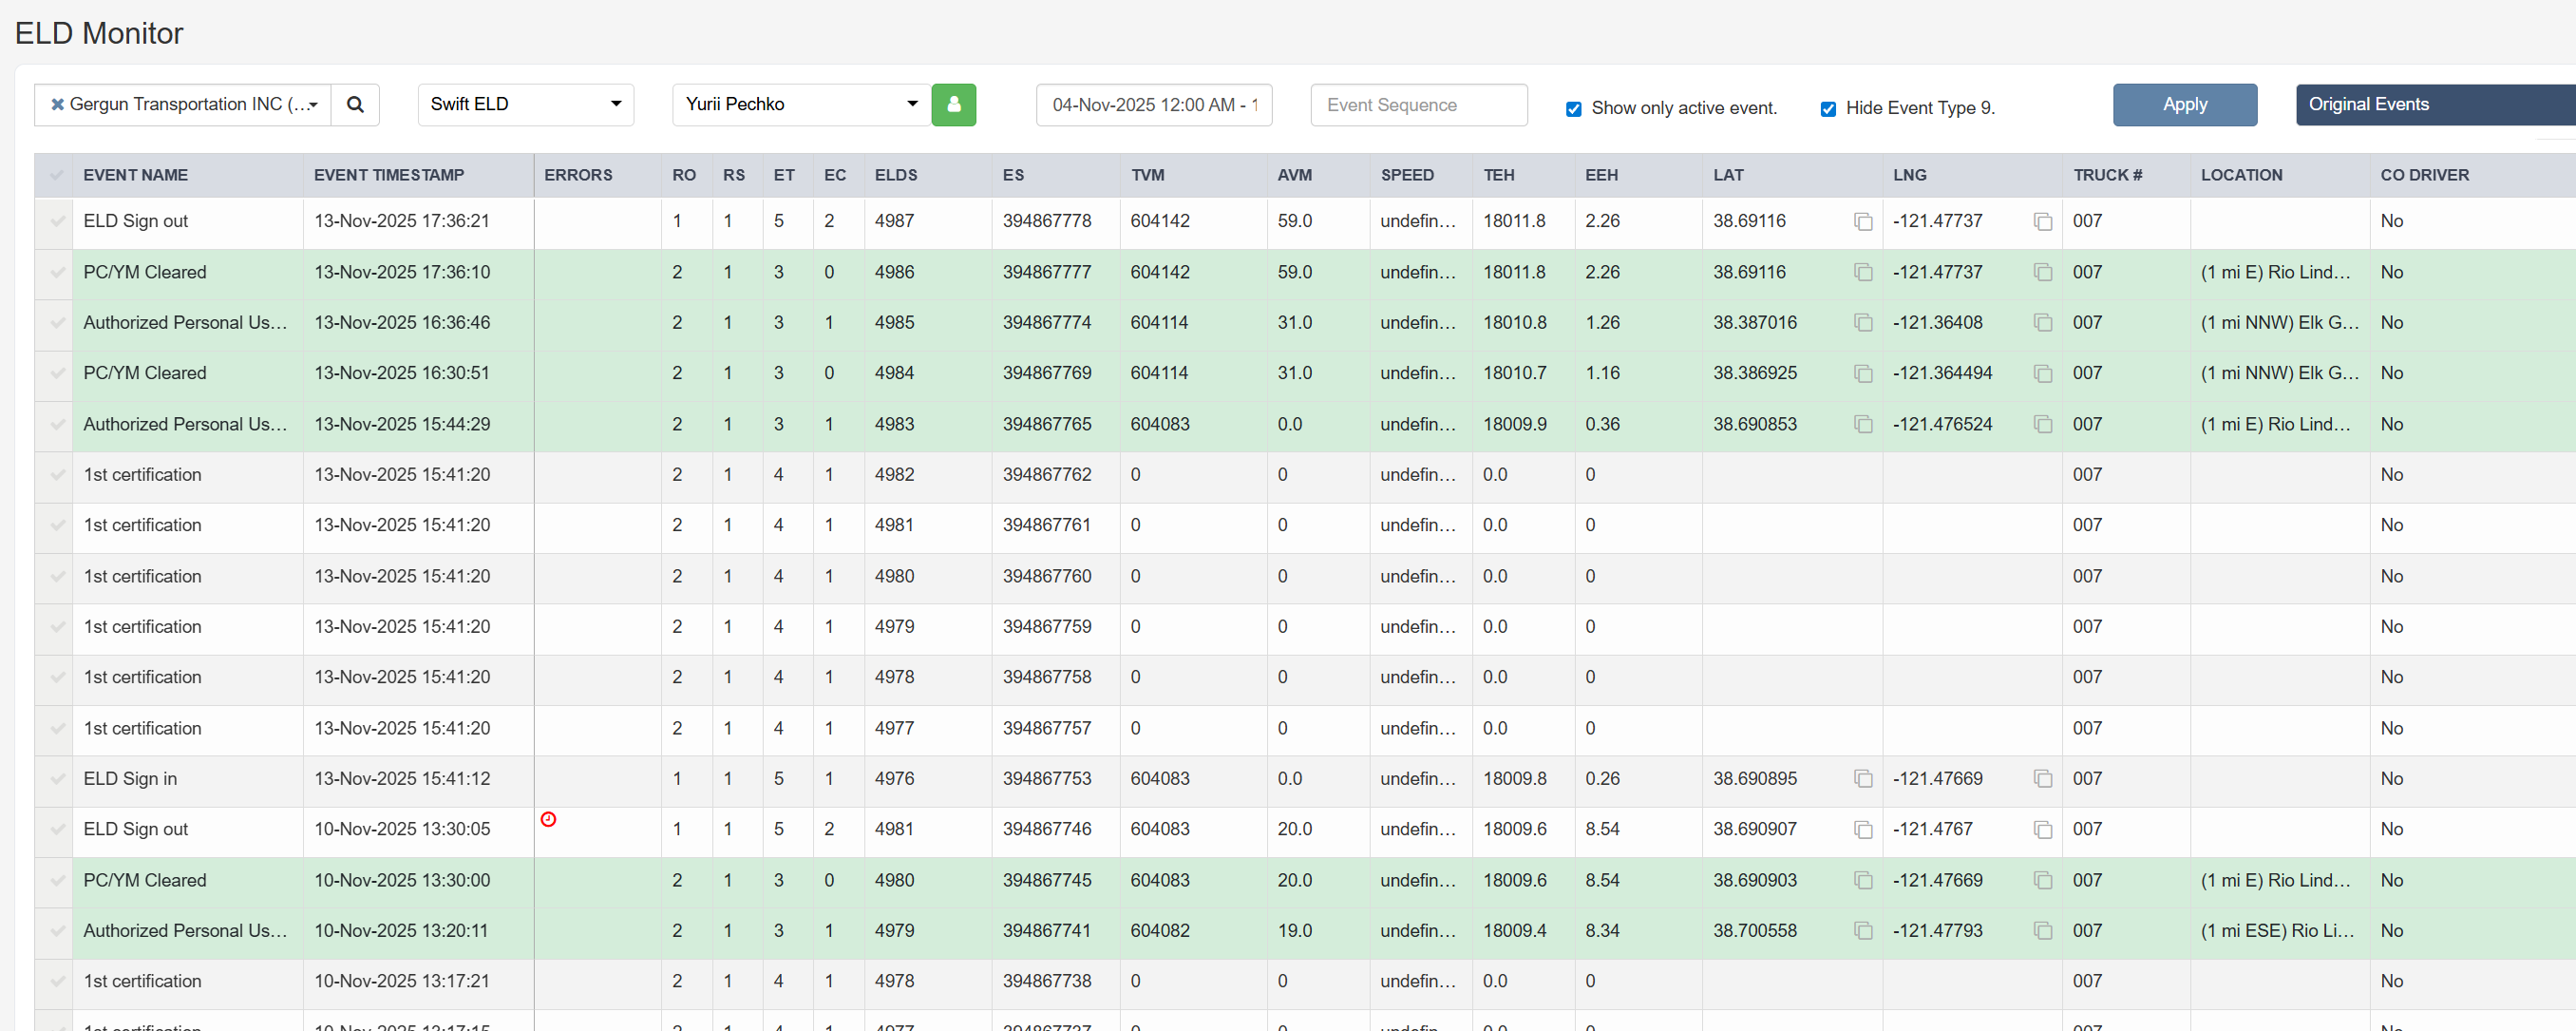
Task: Click the Event Sequence input field
Action: [1418, 105]
